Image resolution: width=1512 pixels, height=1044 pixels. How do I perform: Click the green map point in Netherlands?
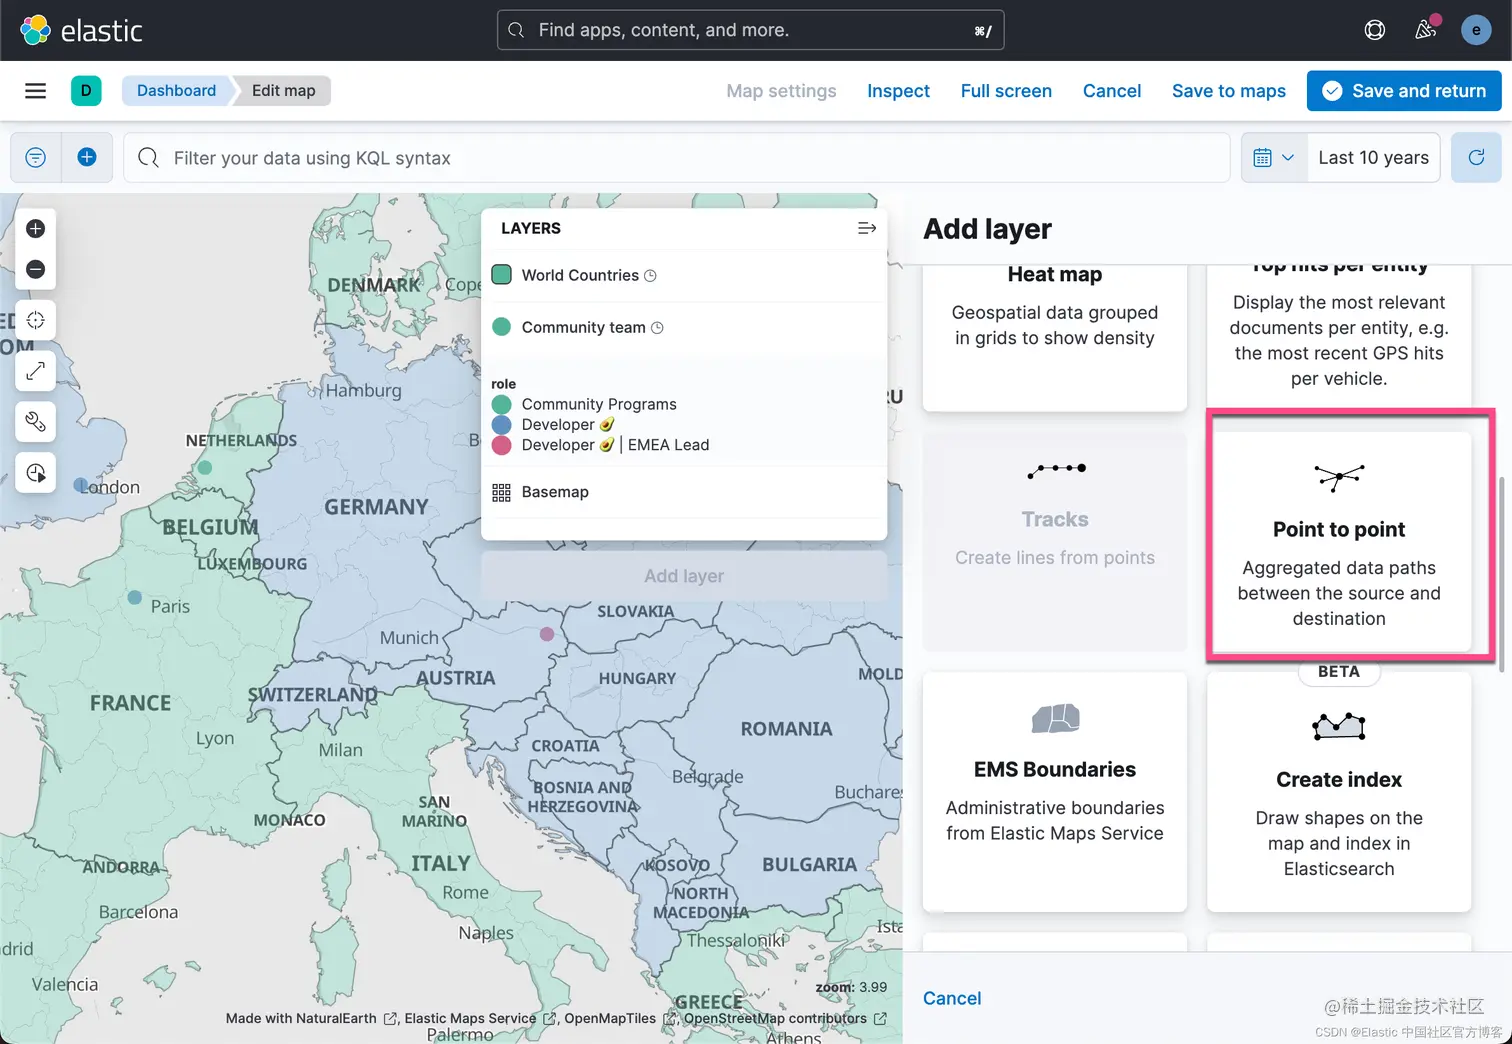(205, 467)
